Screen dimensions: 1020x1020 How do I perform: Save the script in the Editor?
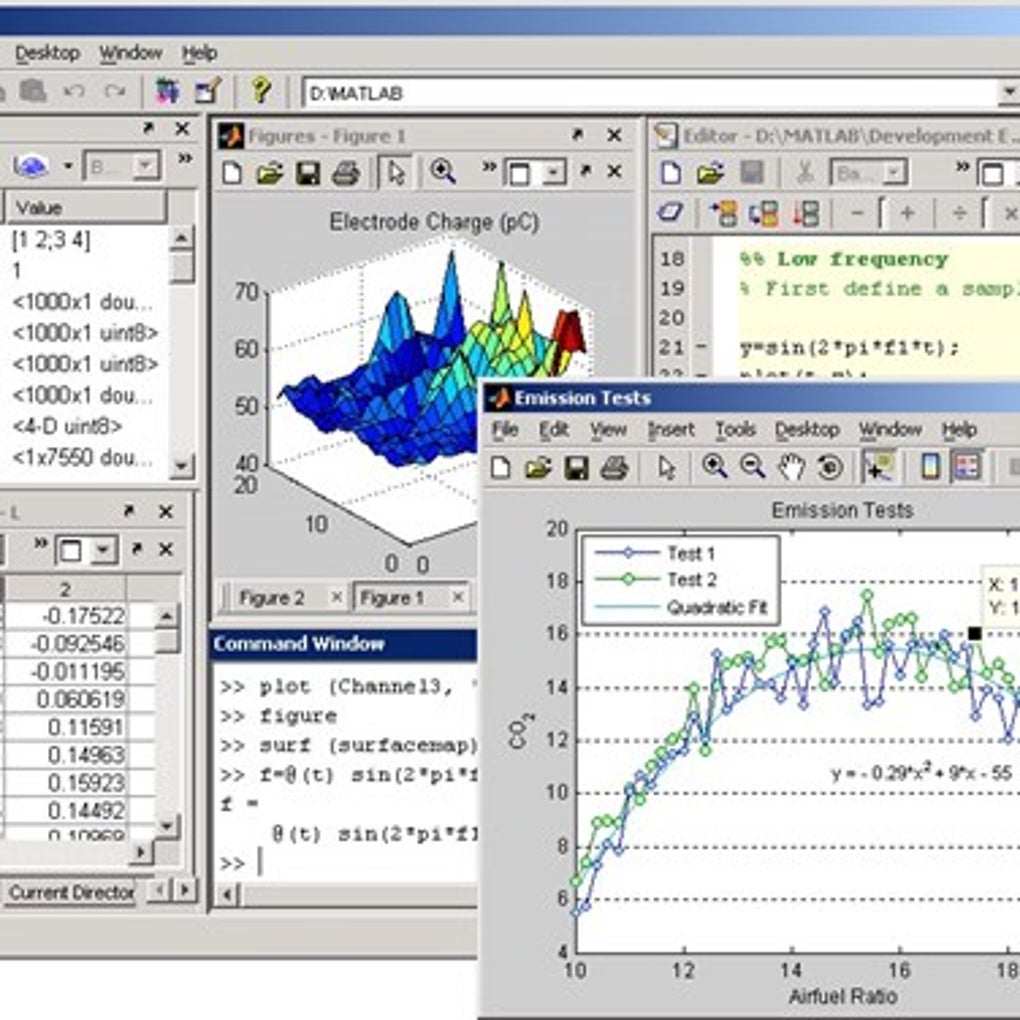[x=752, y=174]
